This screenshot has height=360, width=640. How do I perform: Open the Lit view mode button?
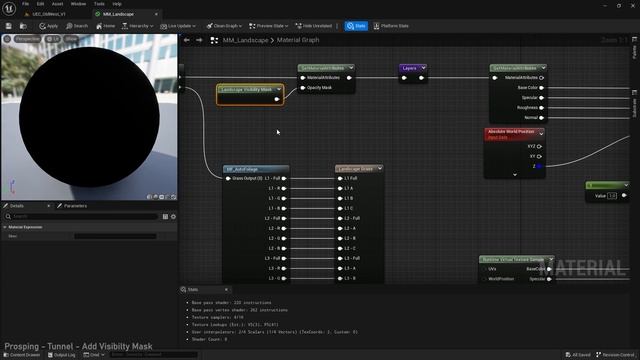click(x=53, y=39)
